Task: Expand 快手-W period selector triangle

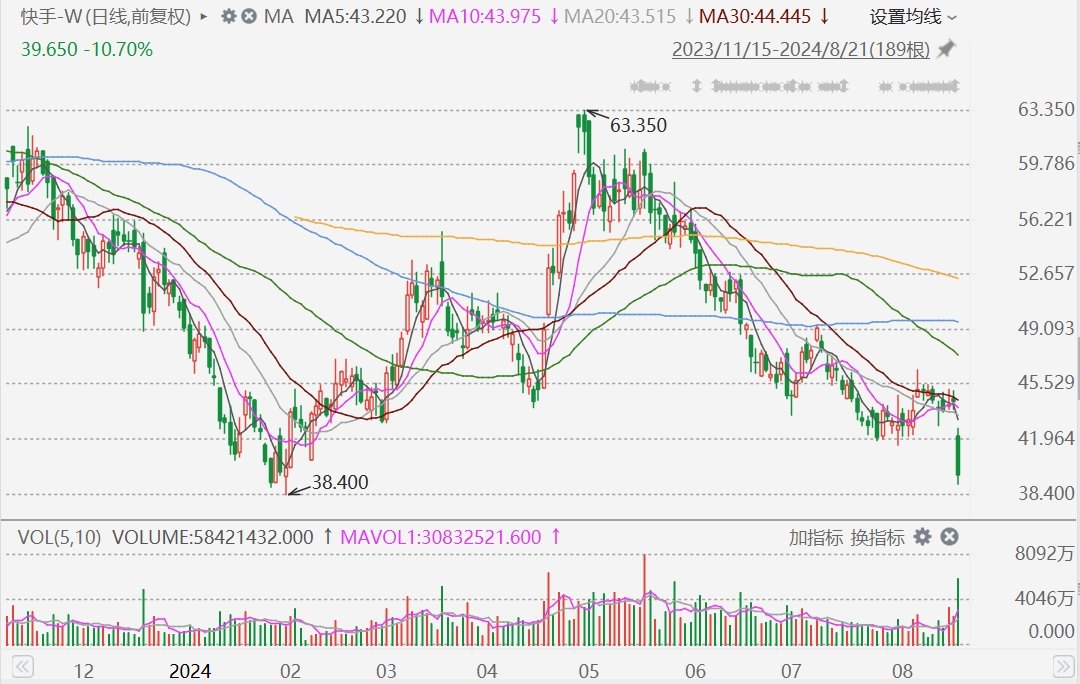Action: pyautogui.click(x=204, y=16)
